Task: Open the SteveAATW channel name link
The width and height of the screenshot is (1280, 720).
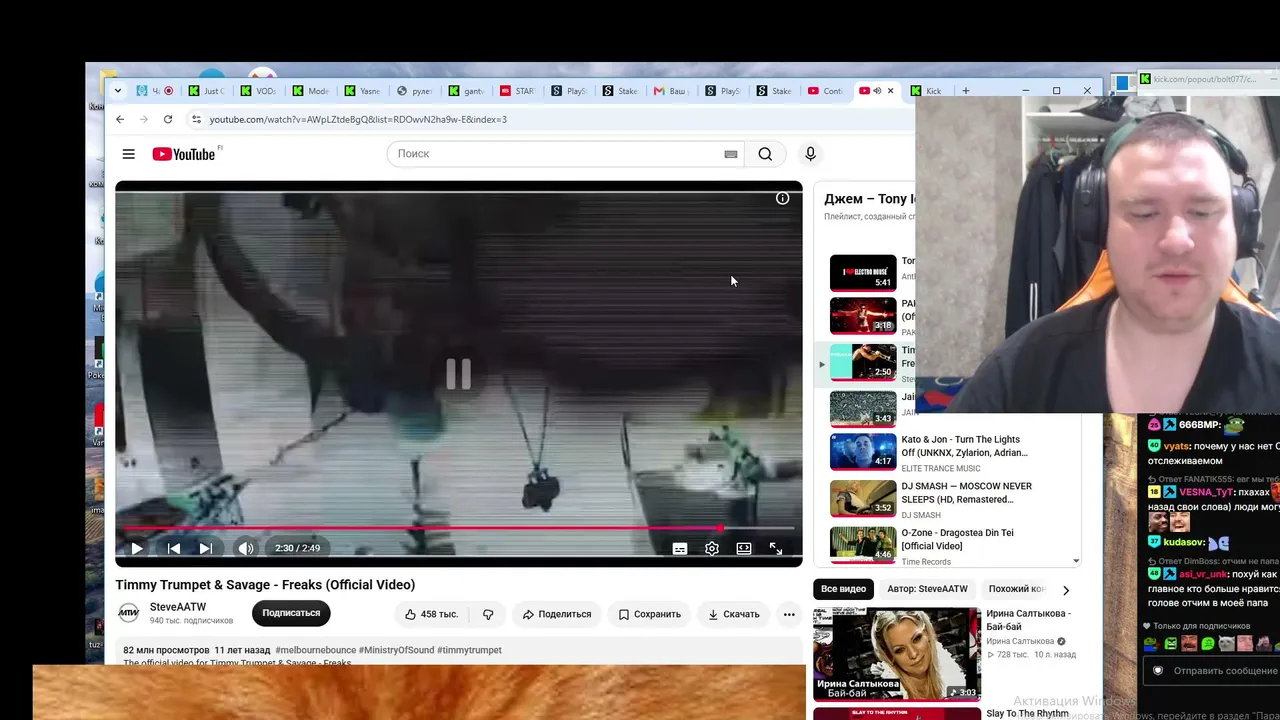Action: coord(178,607)
